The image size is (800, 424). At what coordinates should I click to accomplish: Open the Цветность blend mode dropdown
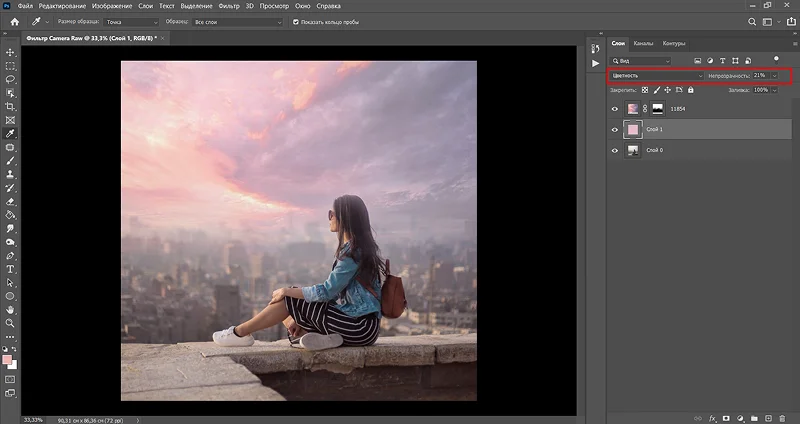(x=657, y=76)
